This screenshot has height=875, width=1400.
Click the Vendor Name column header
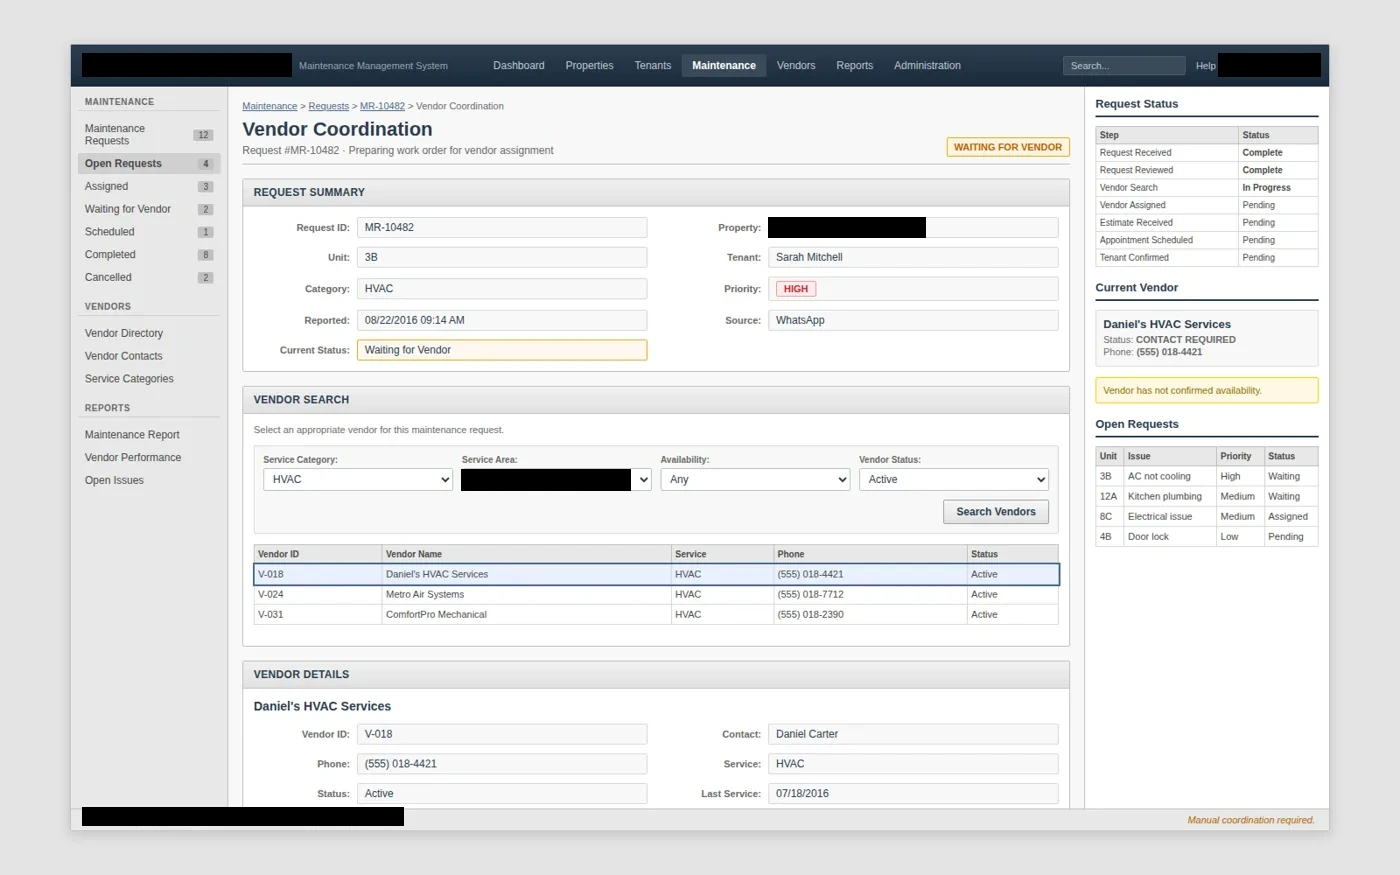pos(526,554)
